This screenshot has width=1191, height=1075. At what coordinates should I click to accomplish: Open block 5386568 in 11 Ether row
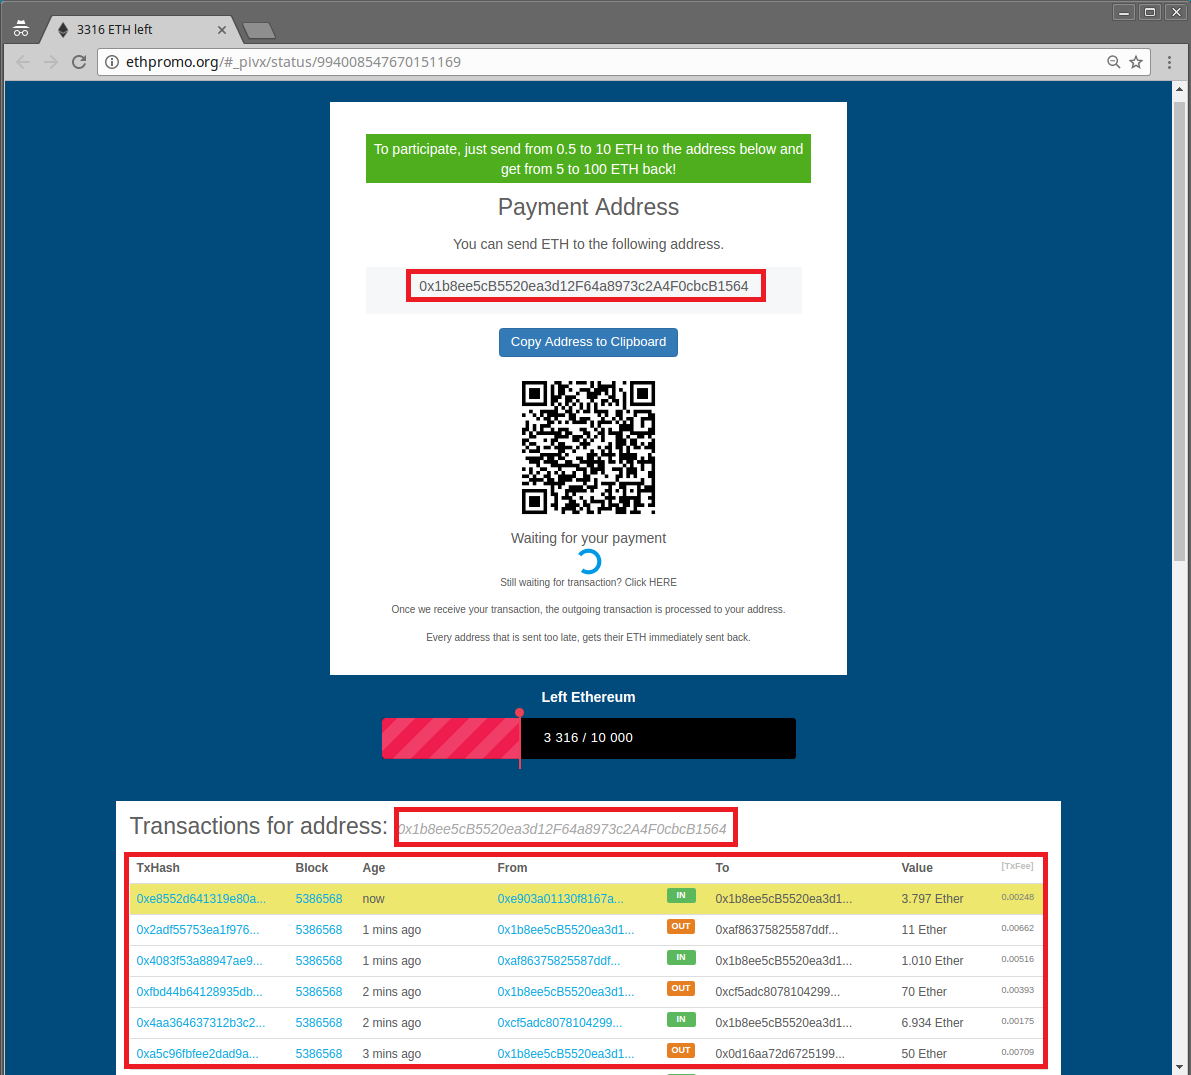(x=319, y=930)
